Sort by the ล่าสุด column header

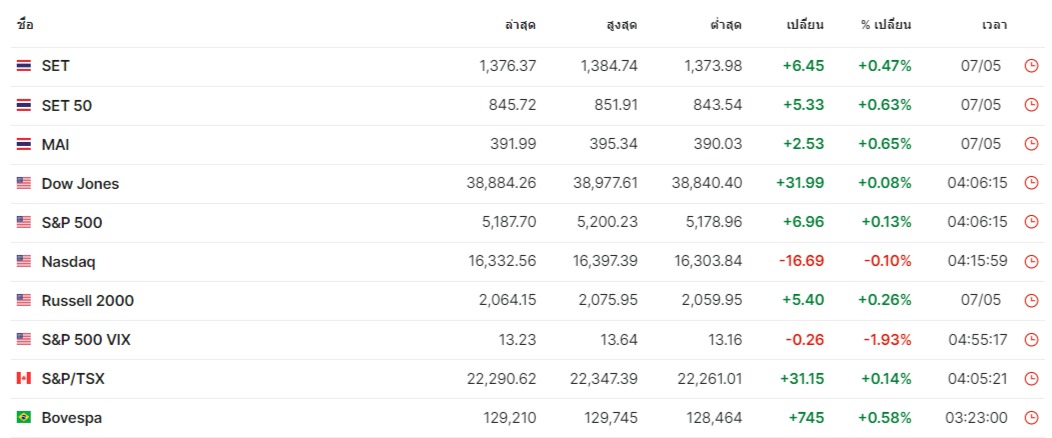[x=521, y=25]
